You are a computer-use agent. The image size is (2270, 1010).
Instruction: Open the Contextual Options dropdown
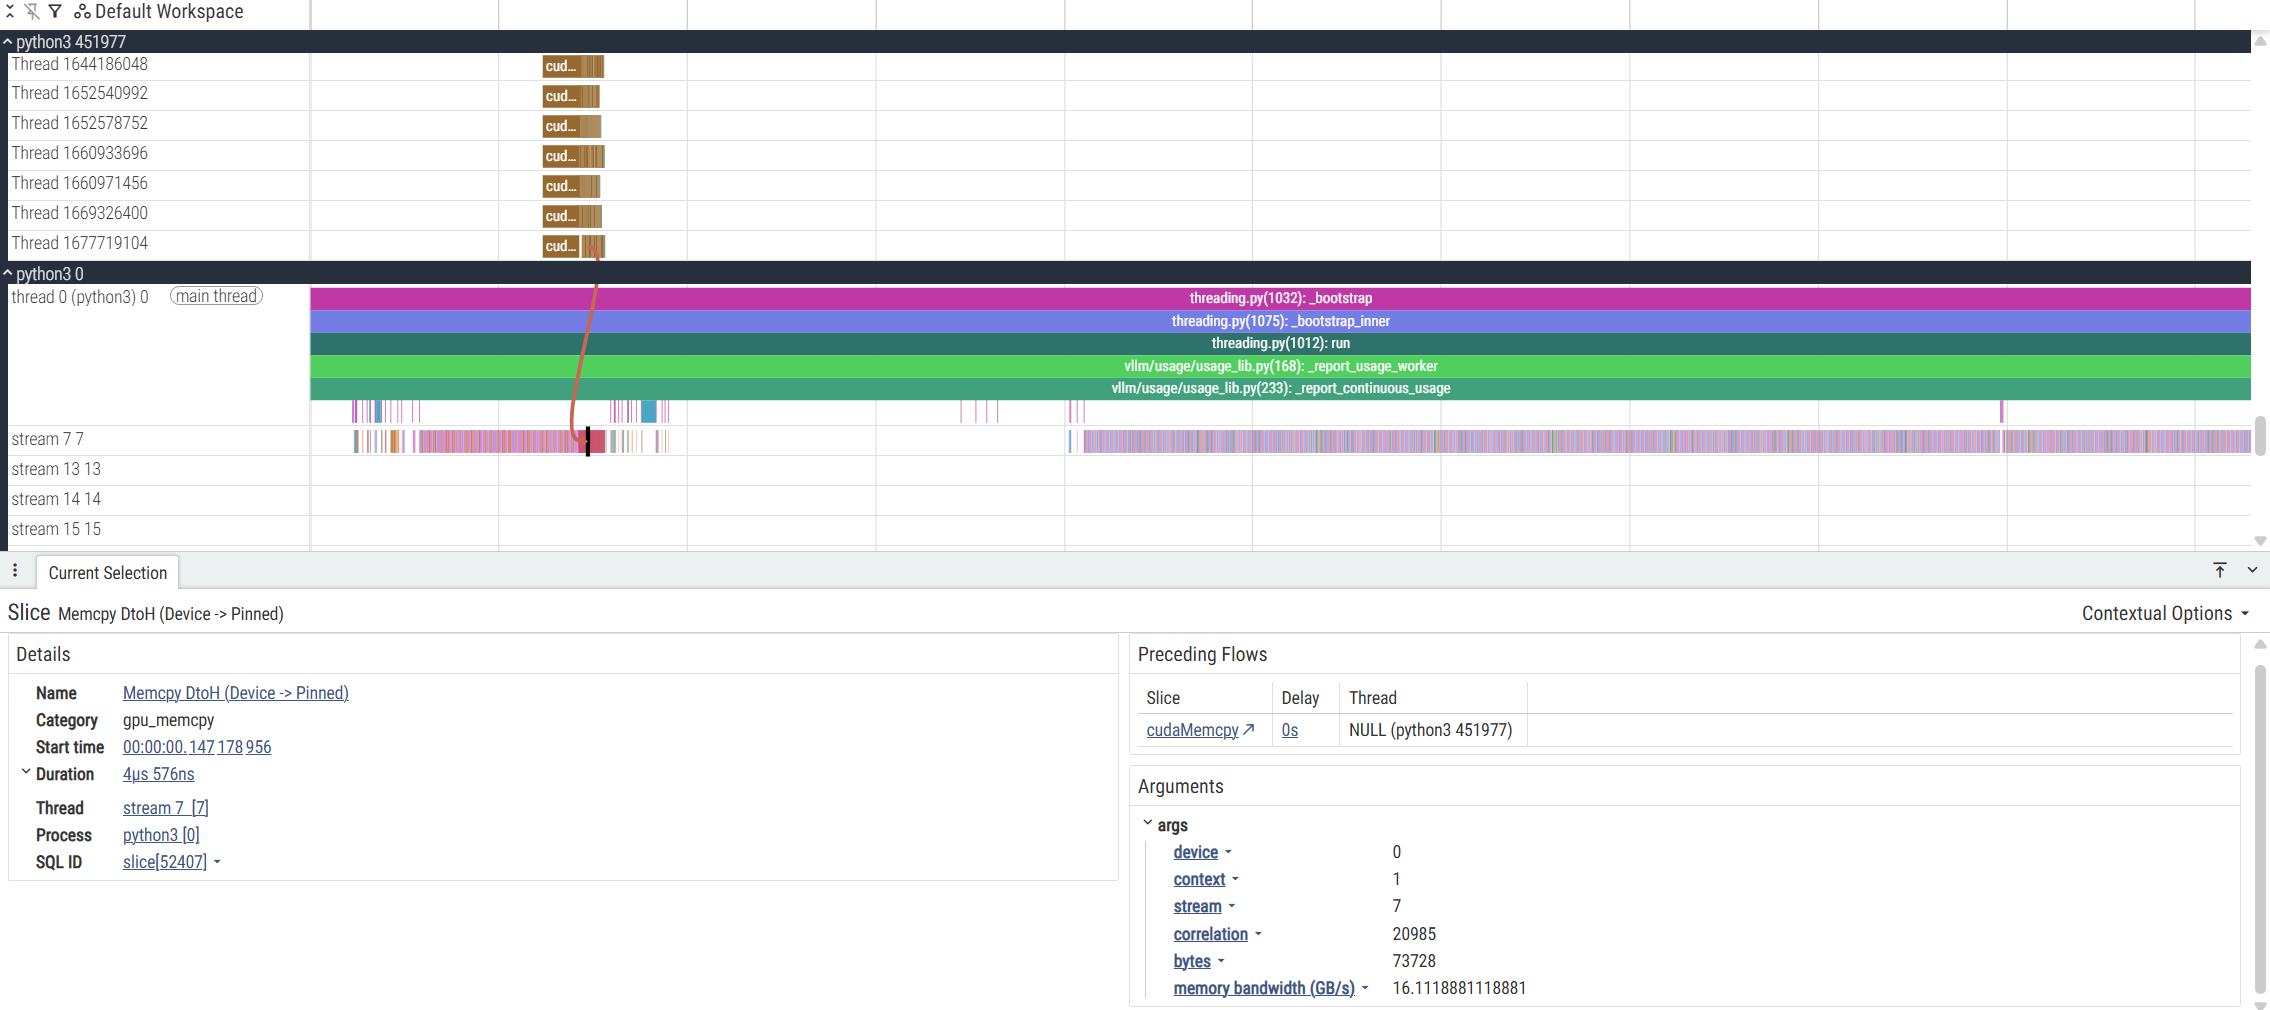click(2164, 614)
